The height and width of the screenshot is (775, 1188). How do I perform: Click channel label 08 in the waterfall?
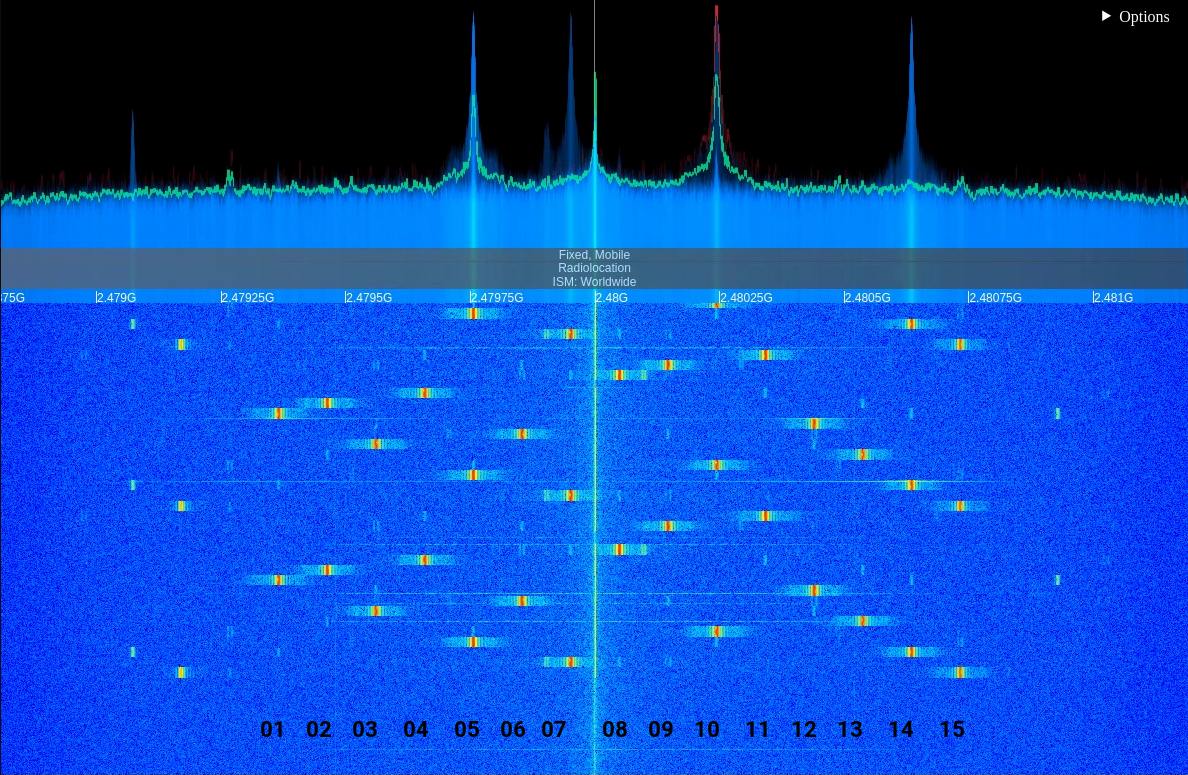(x=615, y=730)
